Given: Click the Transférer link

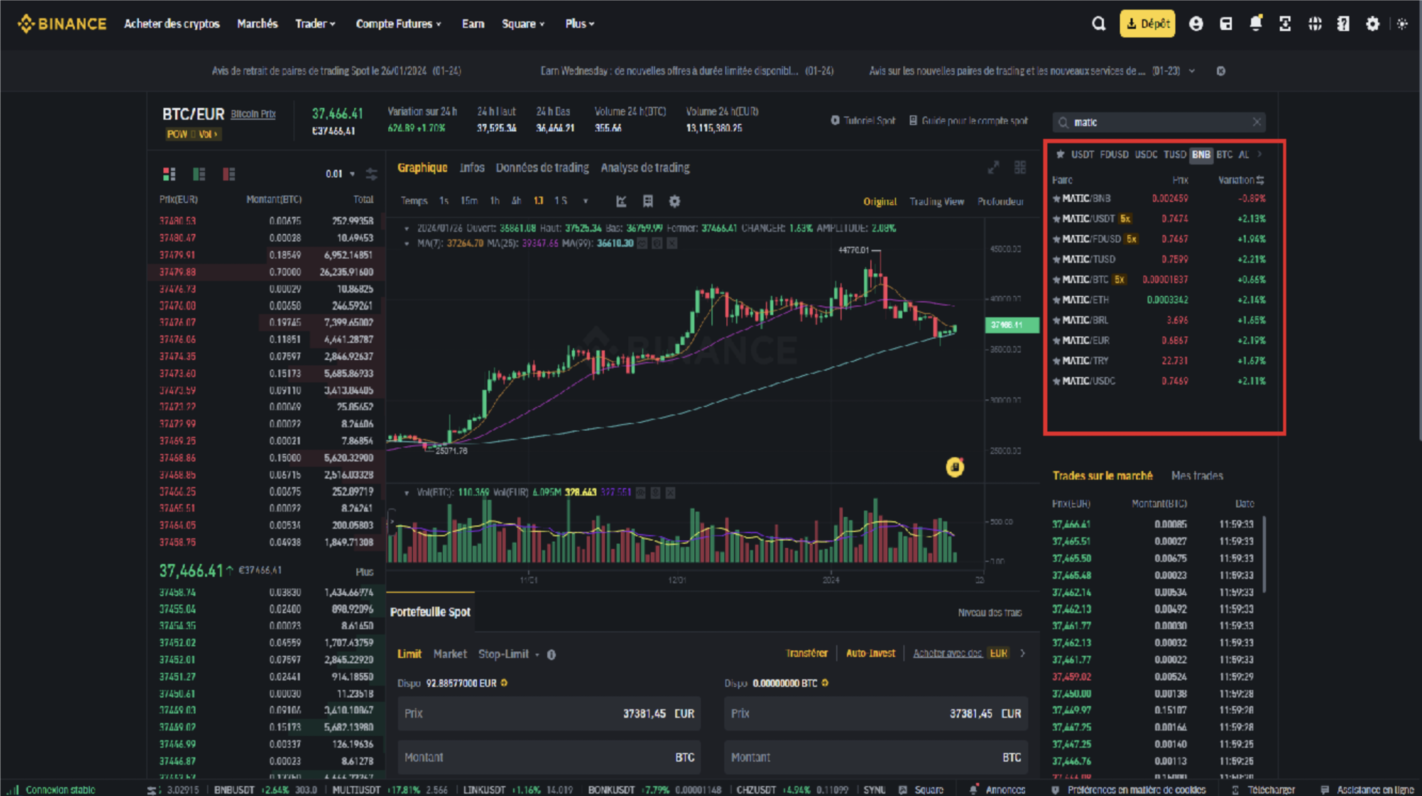Looking at the screenshot, I should (x=806, y=654).
